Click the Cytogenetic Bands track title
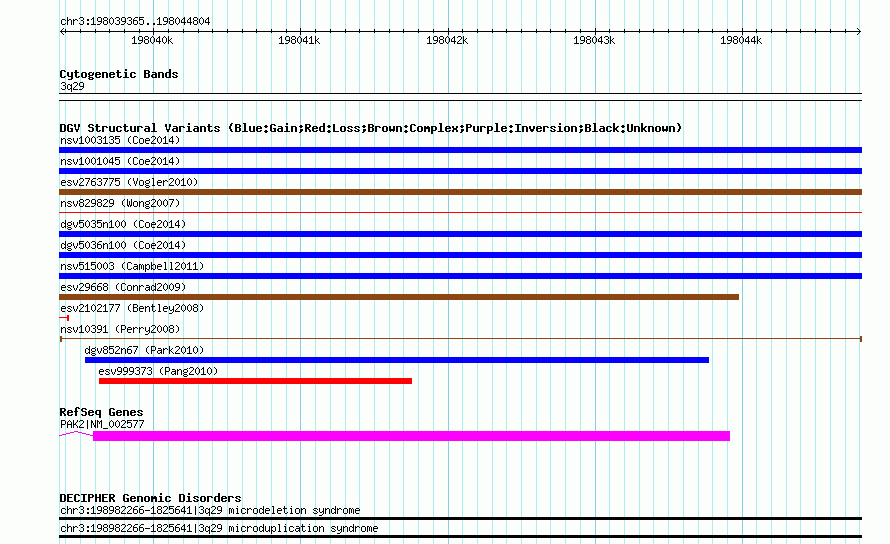 pos(119,74)
